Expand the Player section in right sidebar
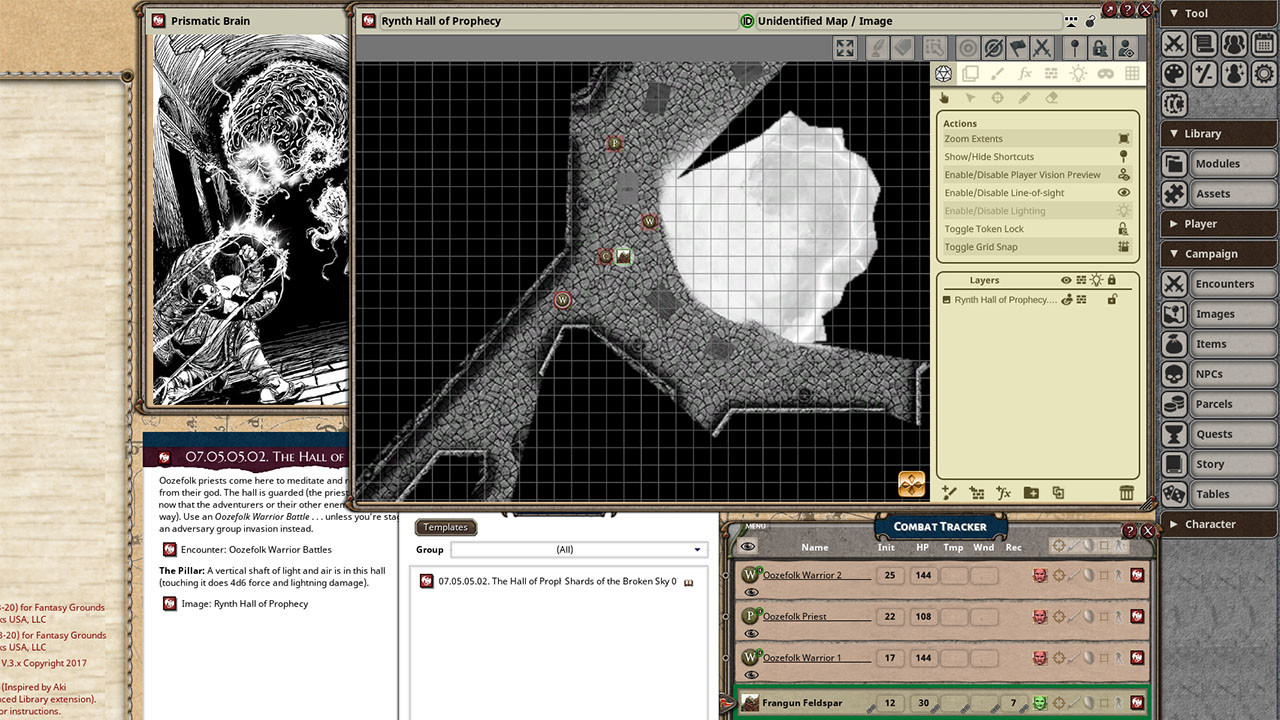Image resolution: width=1280 pixels, height=720 pixels. [1217, 223]
